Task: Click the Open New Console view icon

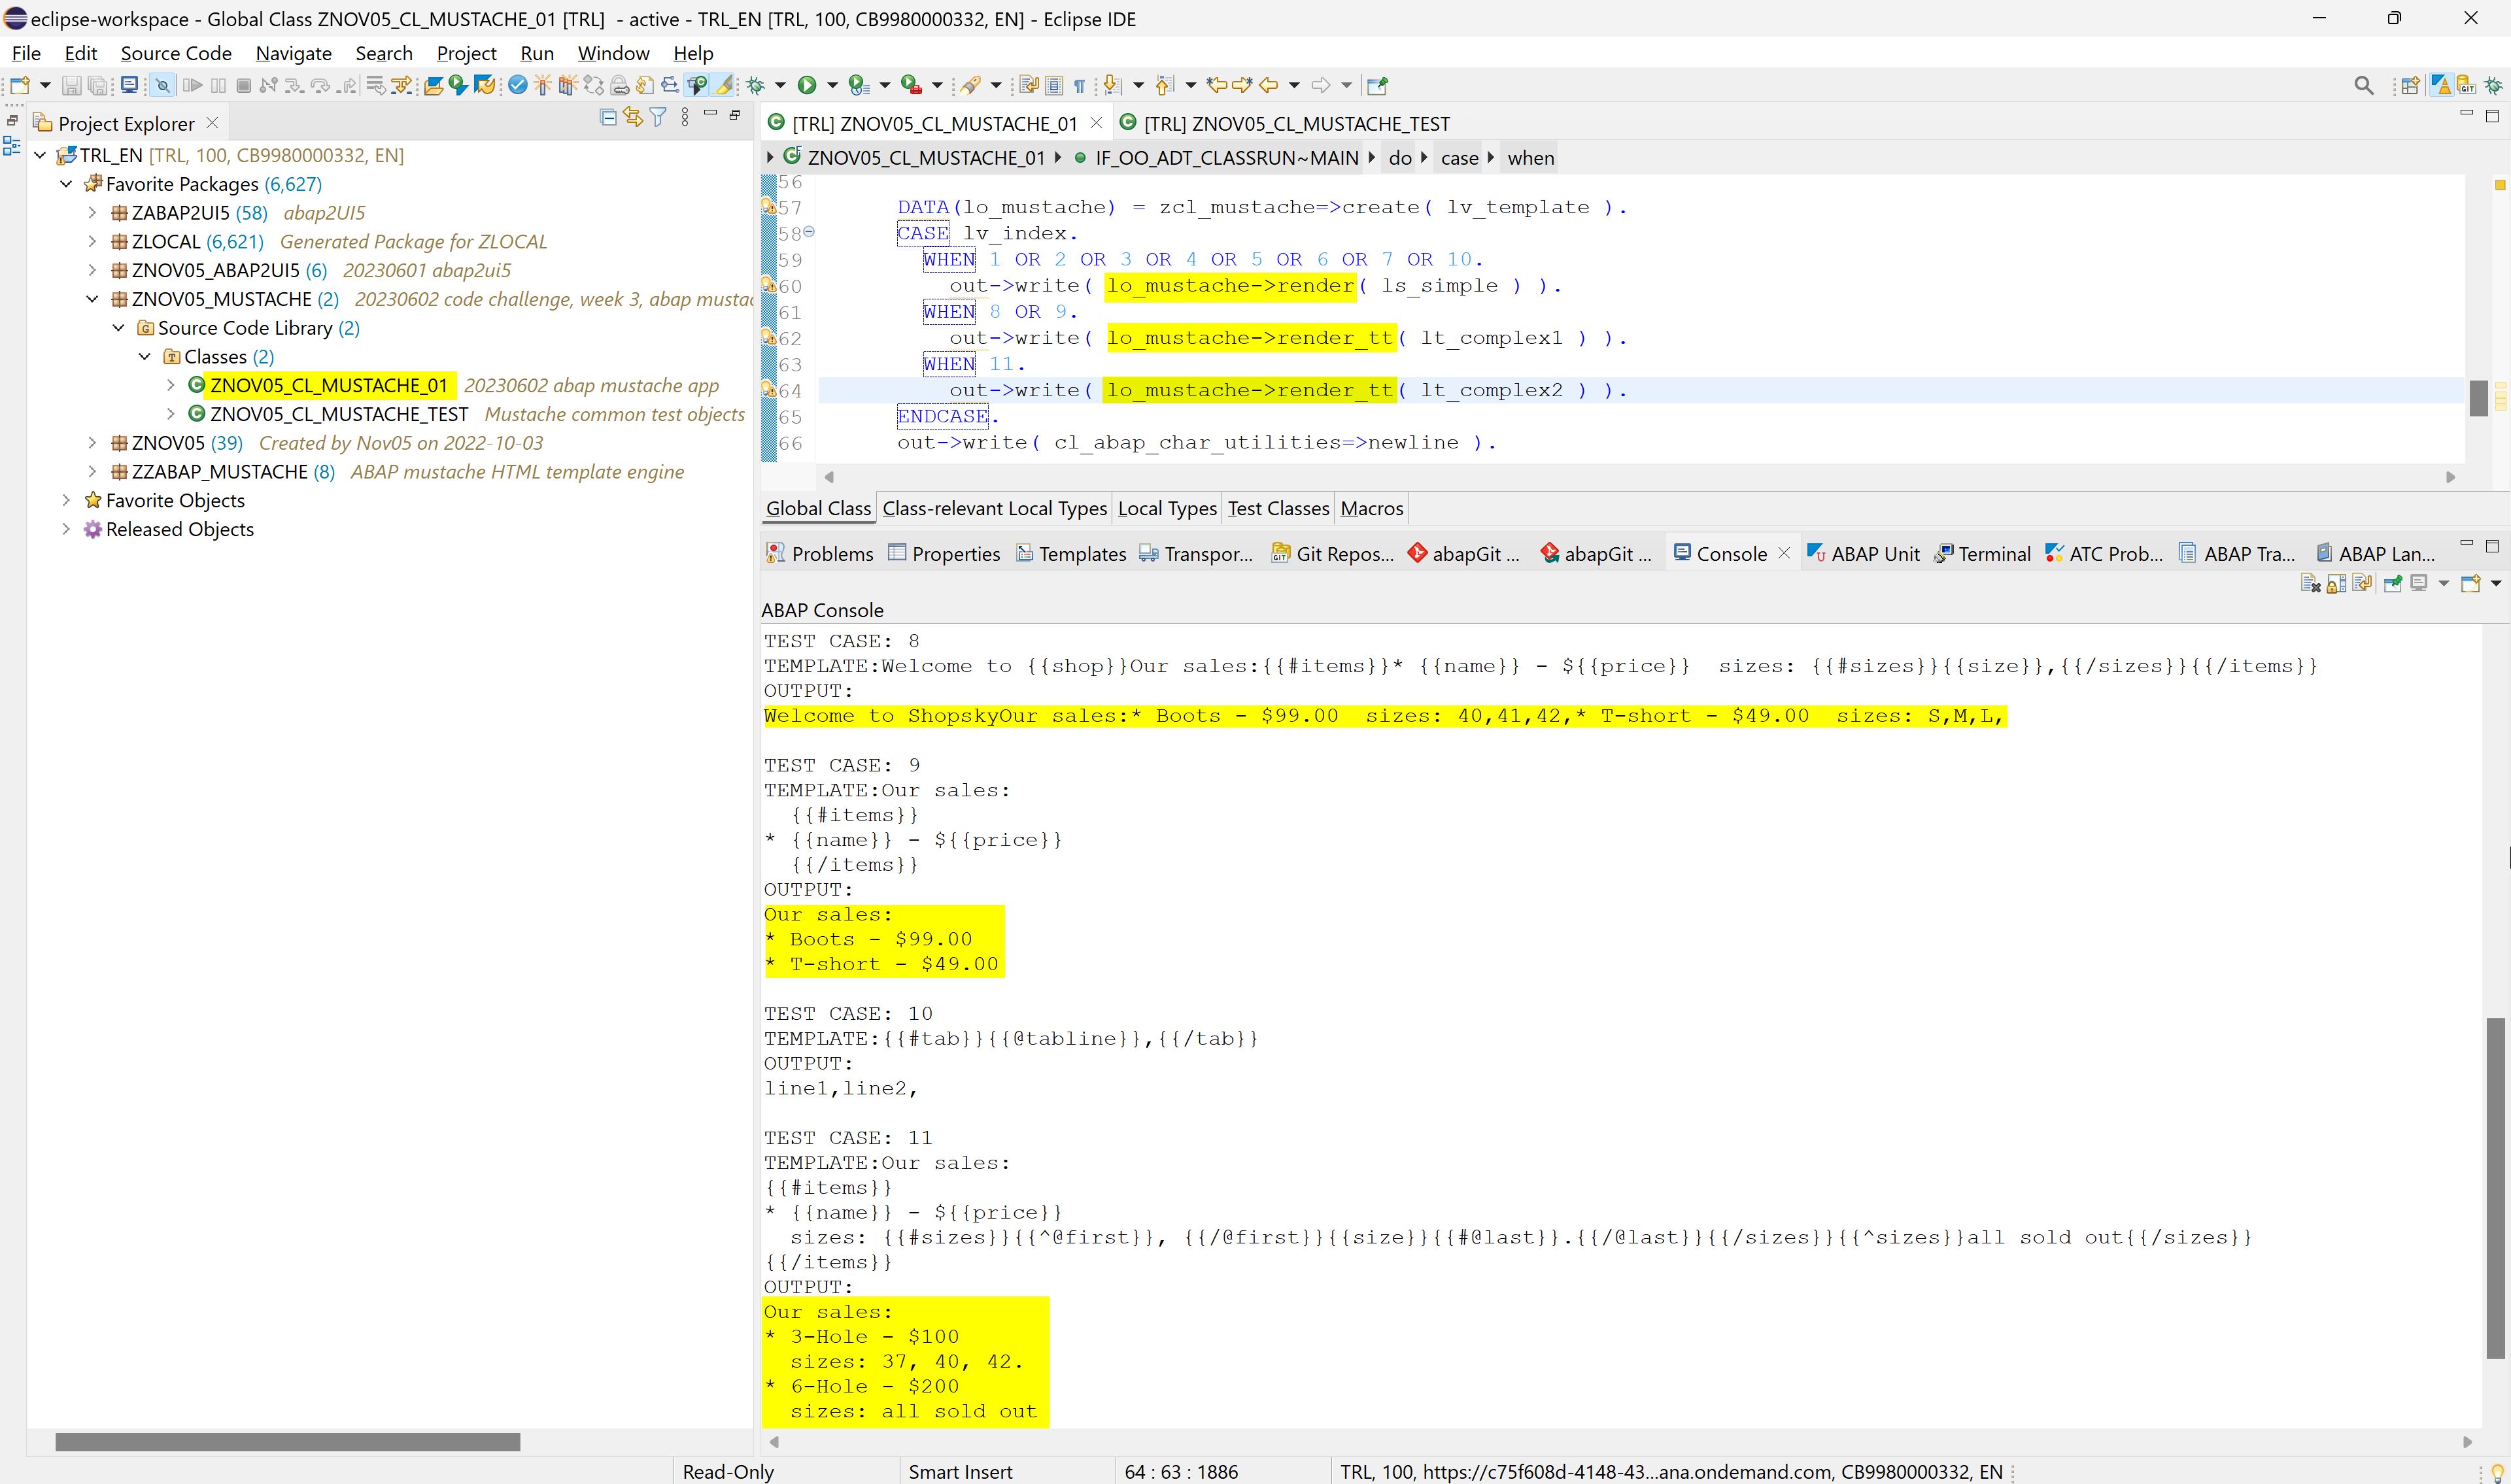Action: (x=2470, y=583)
